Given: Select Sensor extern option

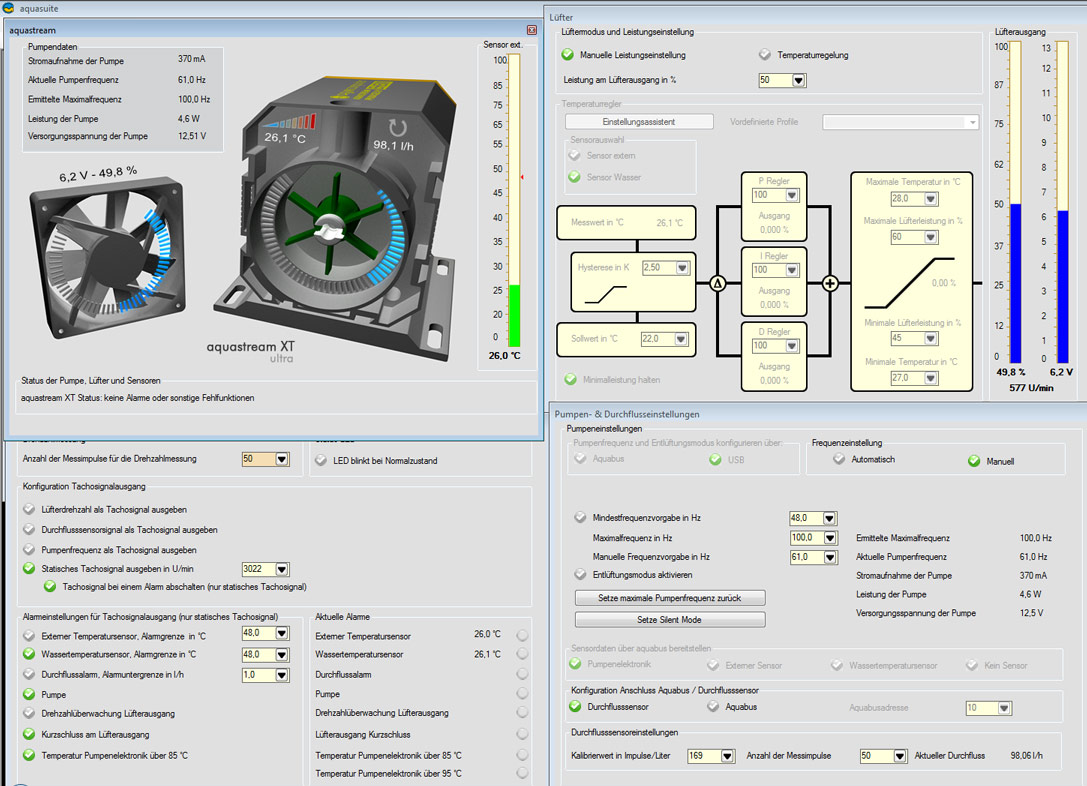Looking at the screenshot, I should click(x=574, y=155).
